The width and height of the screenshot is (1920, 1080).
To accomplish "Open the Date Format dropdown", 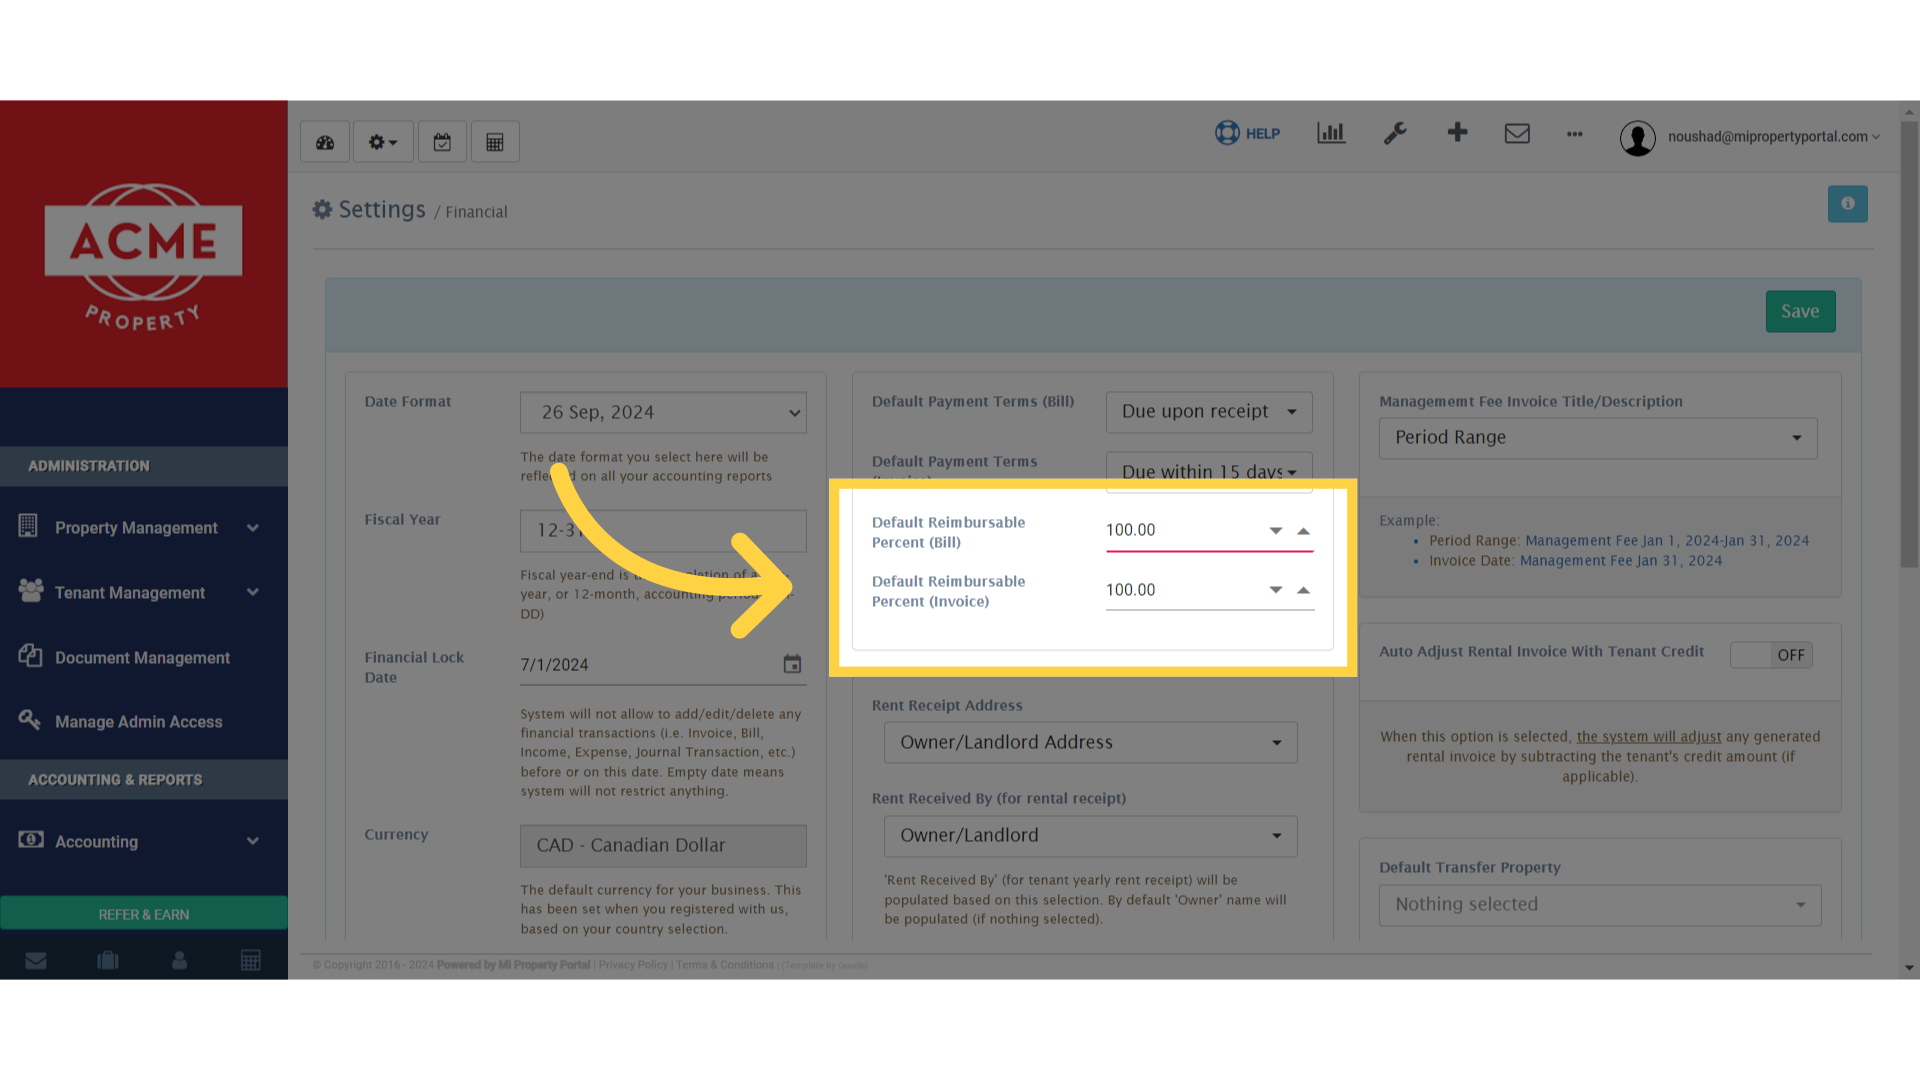I will point(663,412).
